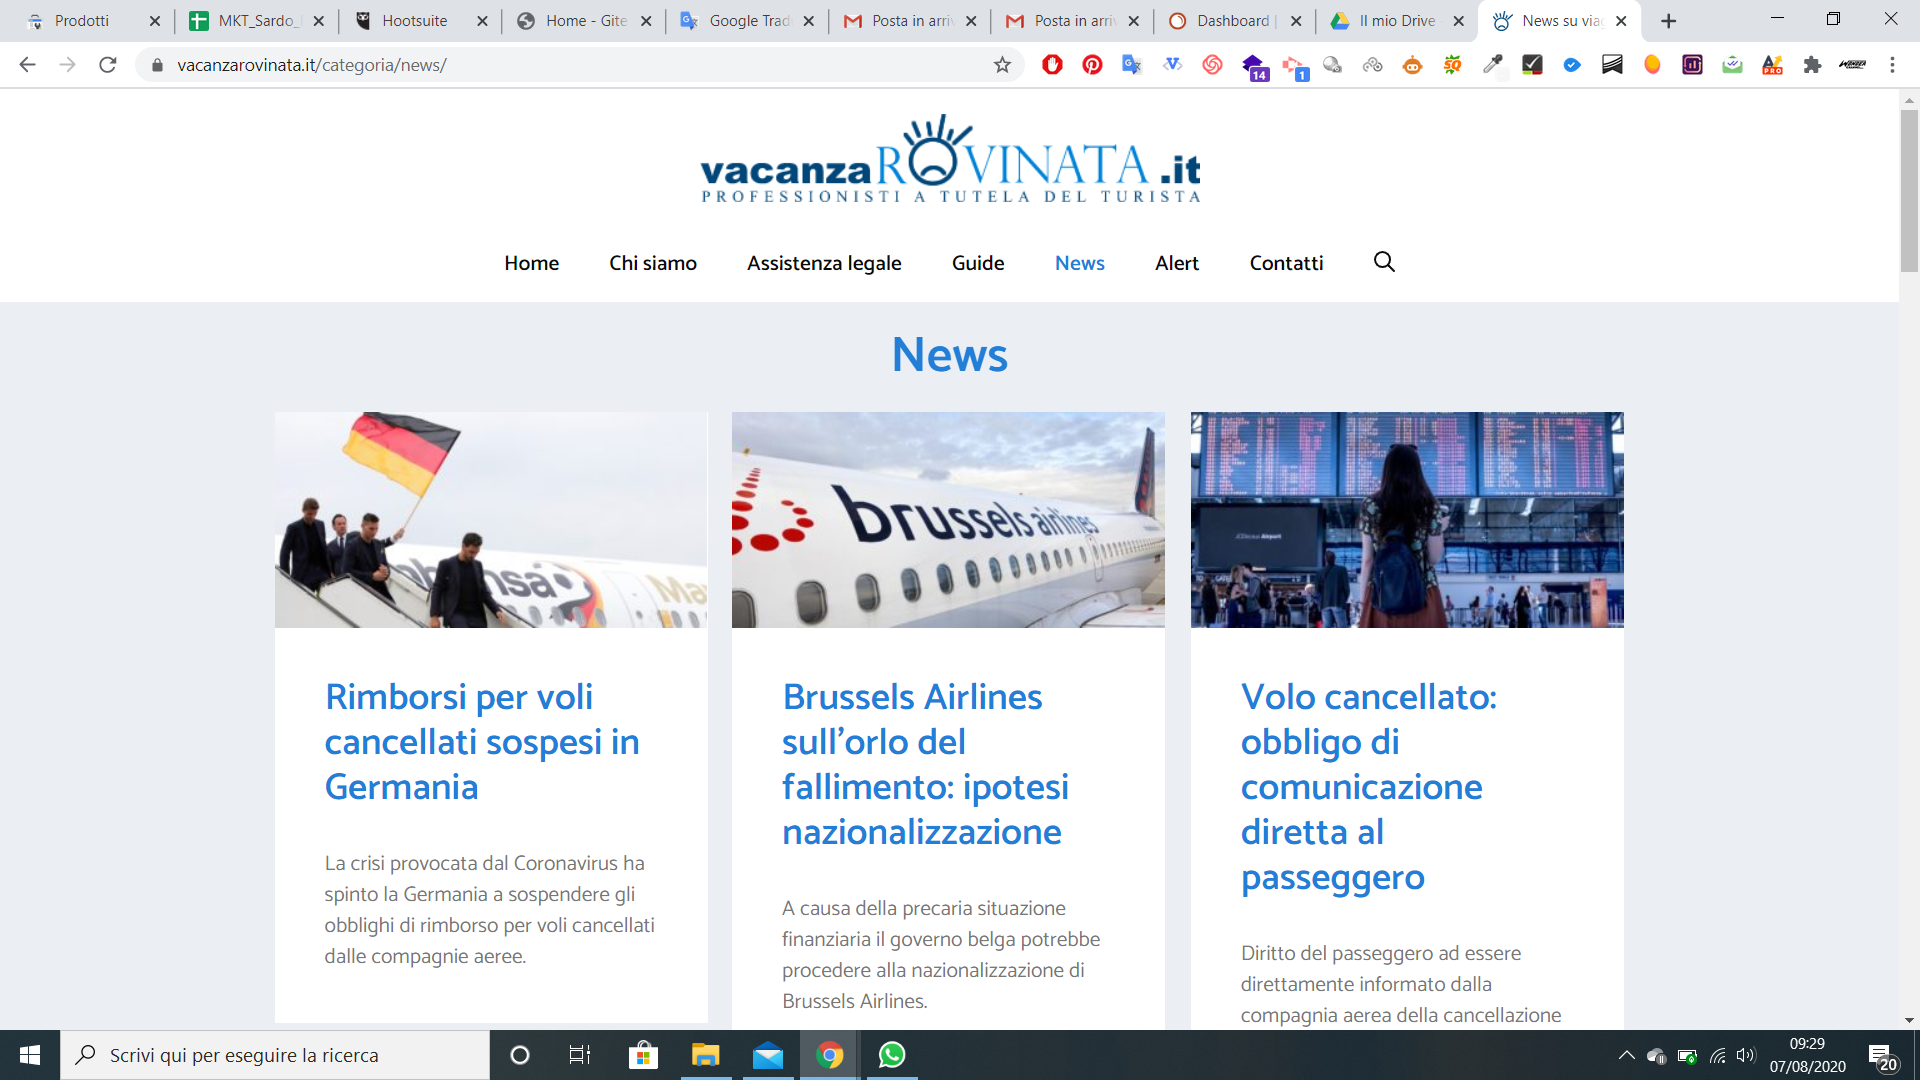Click the German flag airplane thumbnail
This screenshot has width=1920, height=1080.
[491, 520]
